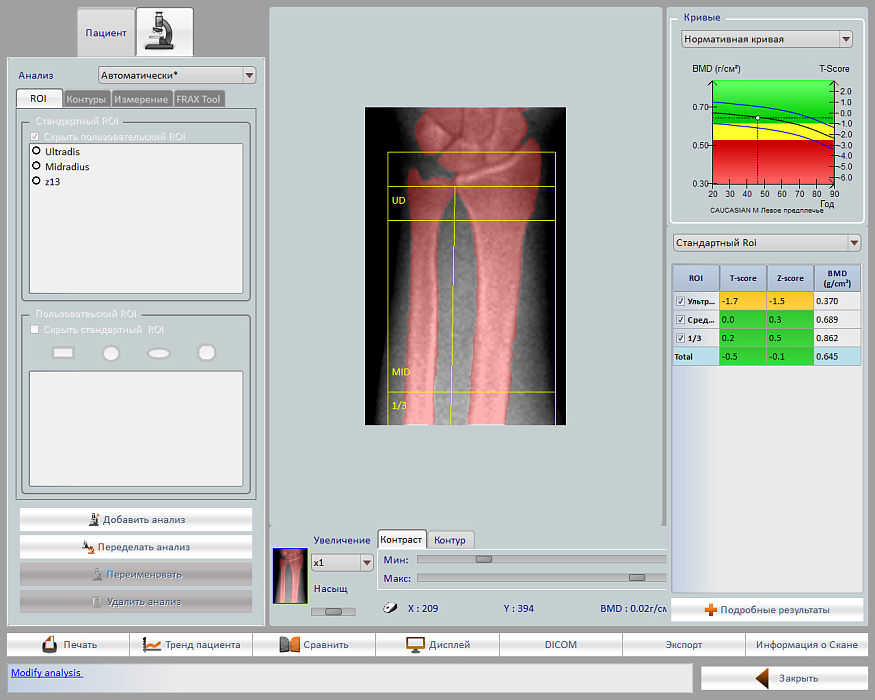Uncheck the Ультра ROI row checkbox
875x700 pixels.
(680, 301)
